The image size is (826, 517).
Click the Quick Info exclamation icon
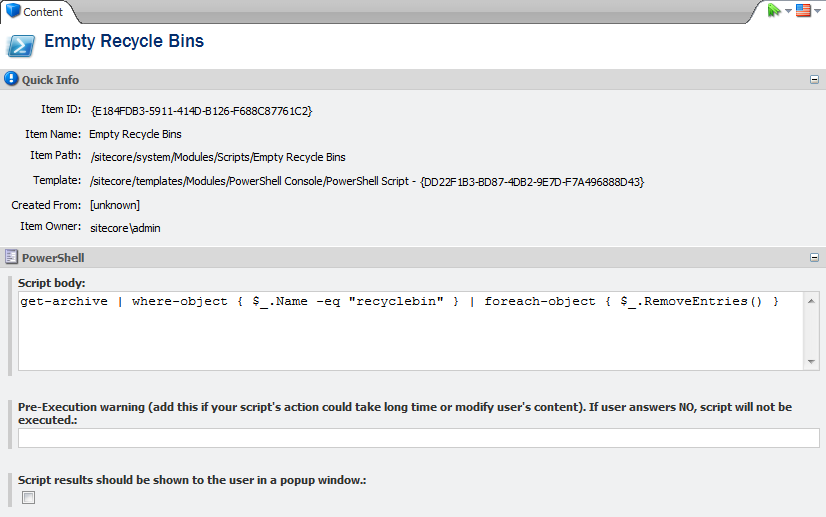click(x=11, y=79)
